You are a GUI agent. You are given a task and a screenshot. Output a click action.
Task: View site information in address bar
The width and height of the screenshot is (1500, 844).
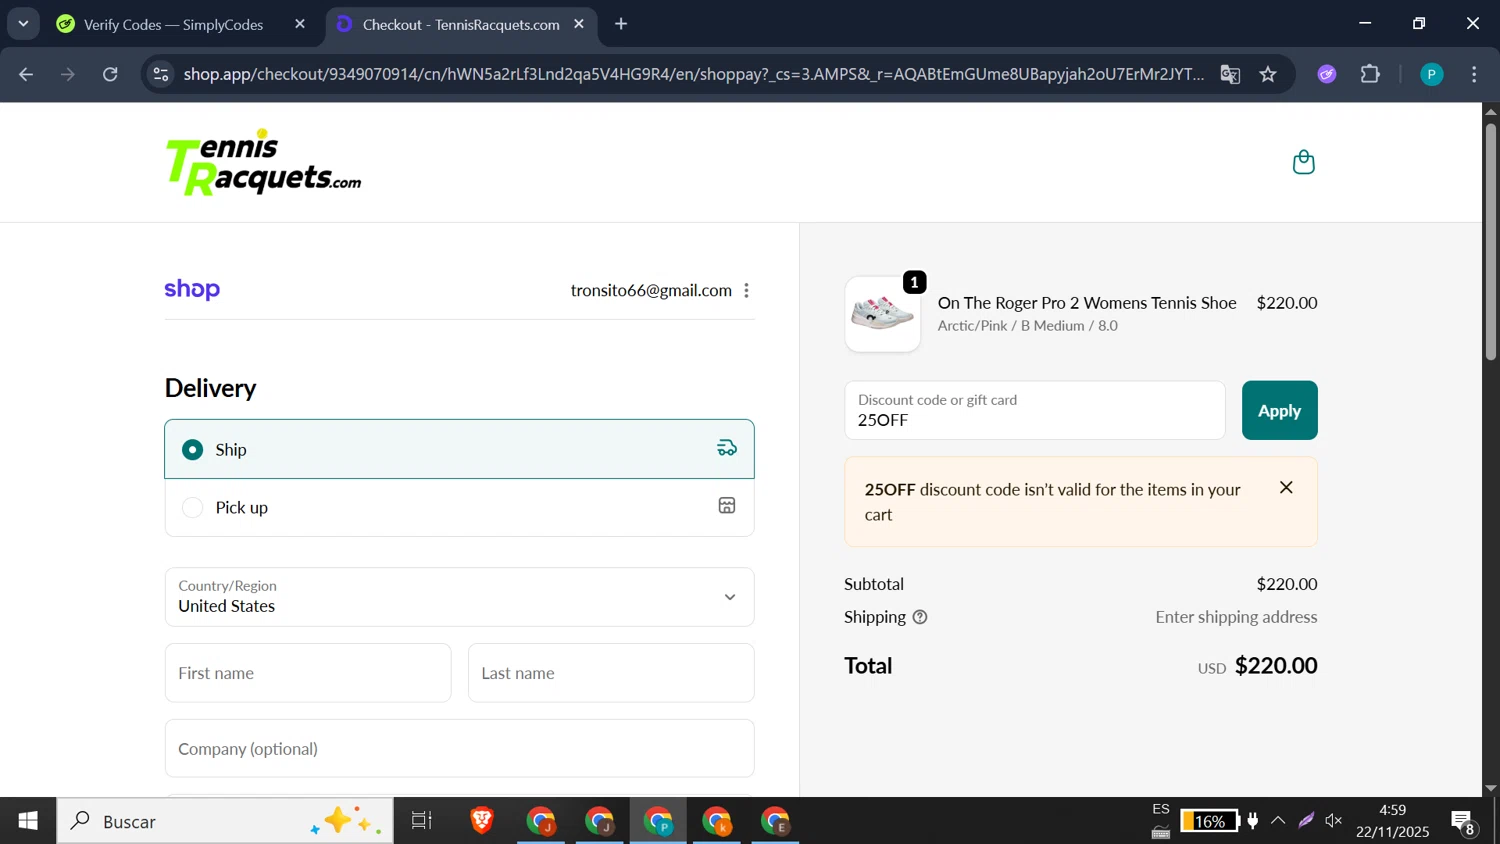coord(161,74)
